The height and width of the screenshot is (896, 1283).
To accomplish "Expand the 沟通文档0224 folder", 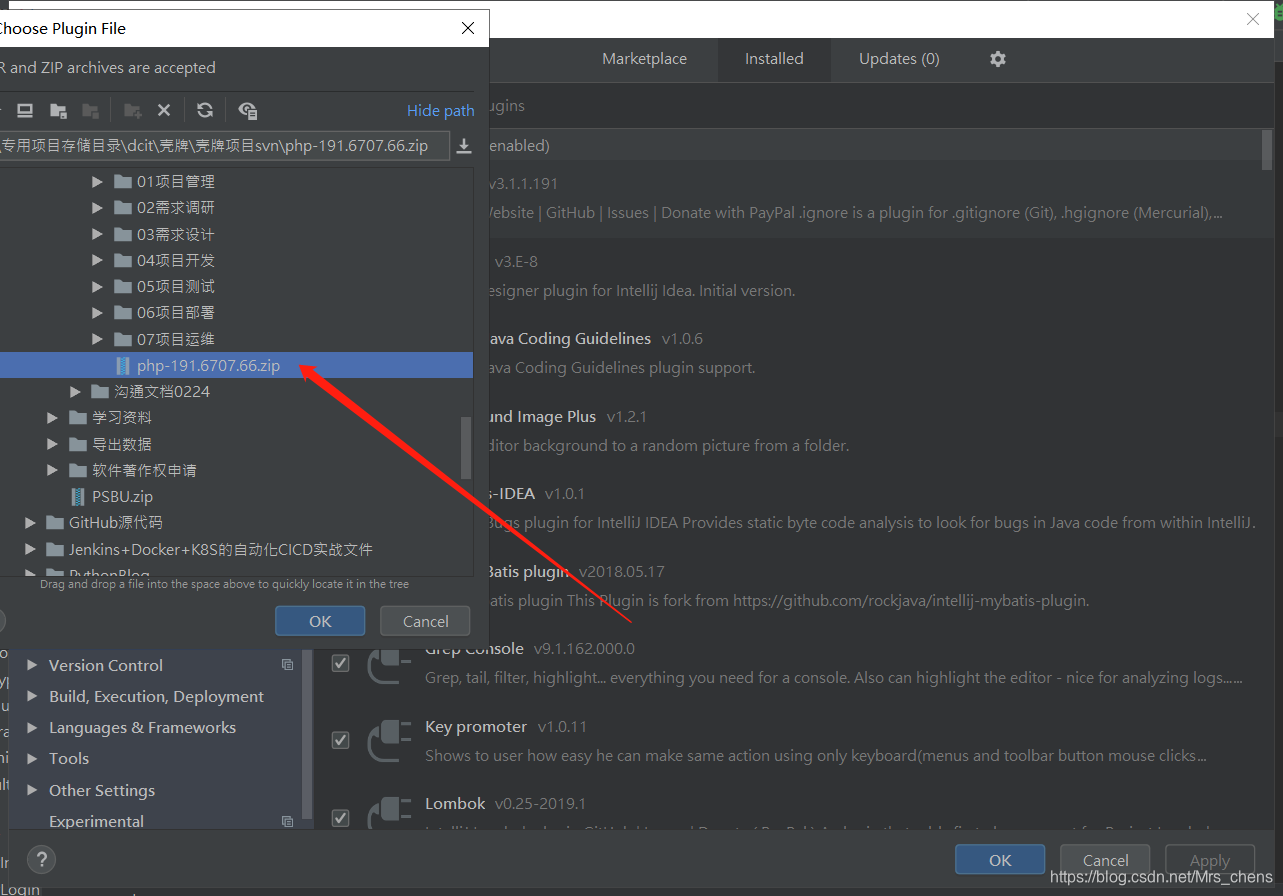I will tap(75, 391).
